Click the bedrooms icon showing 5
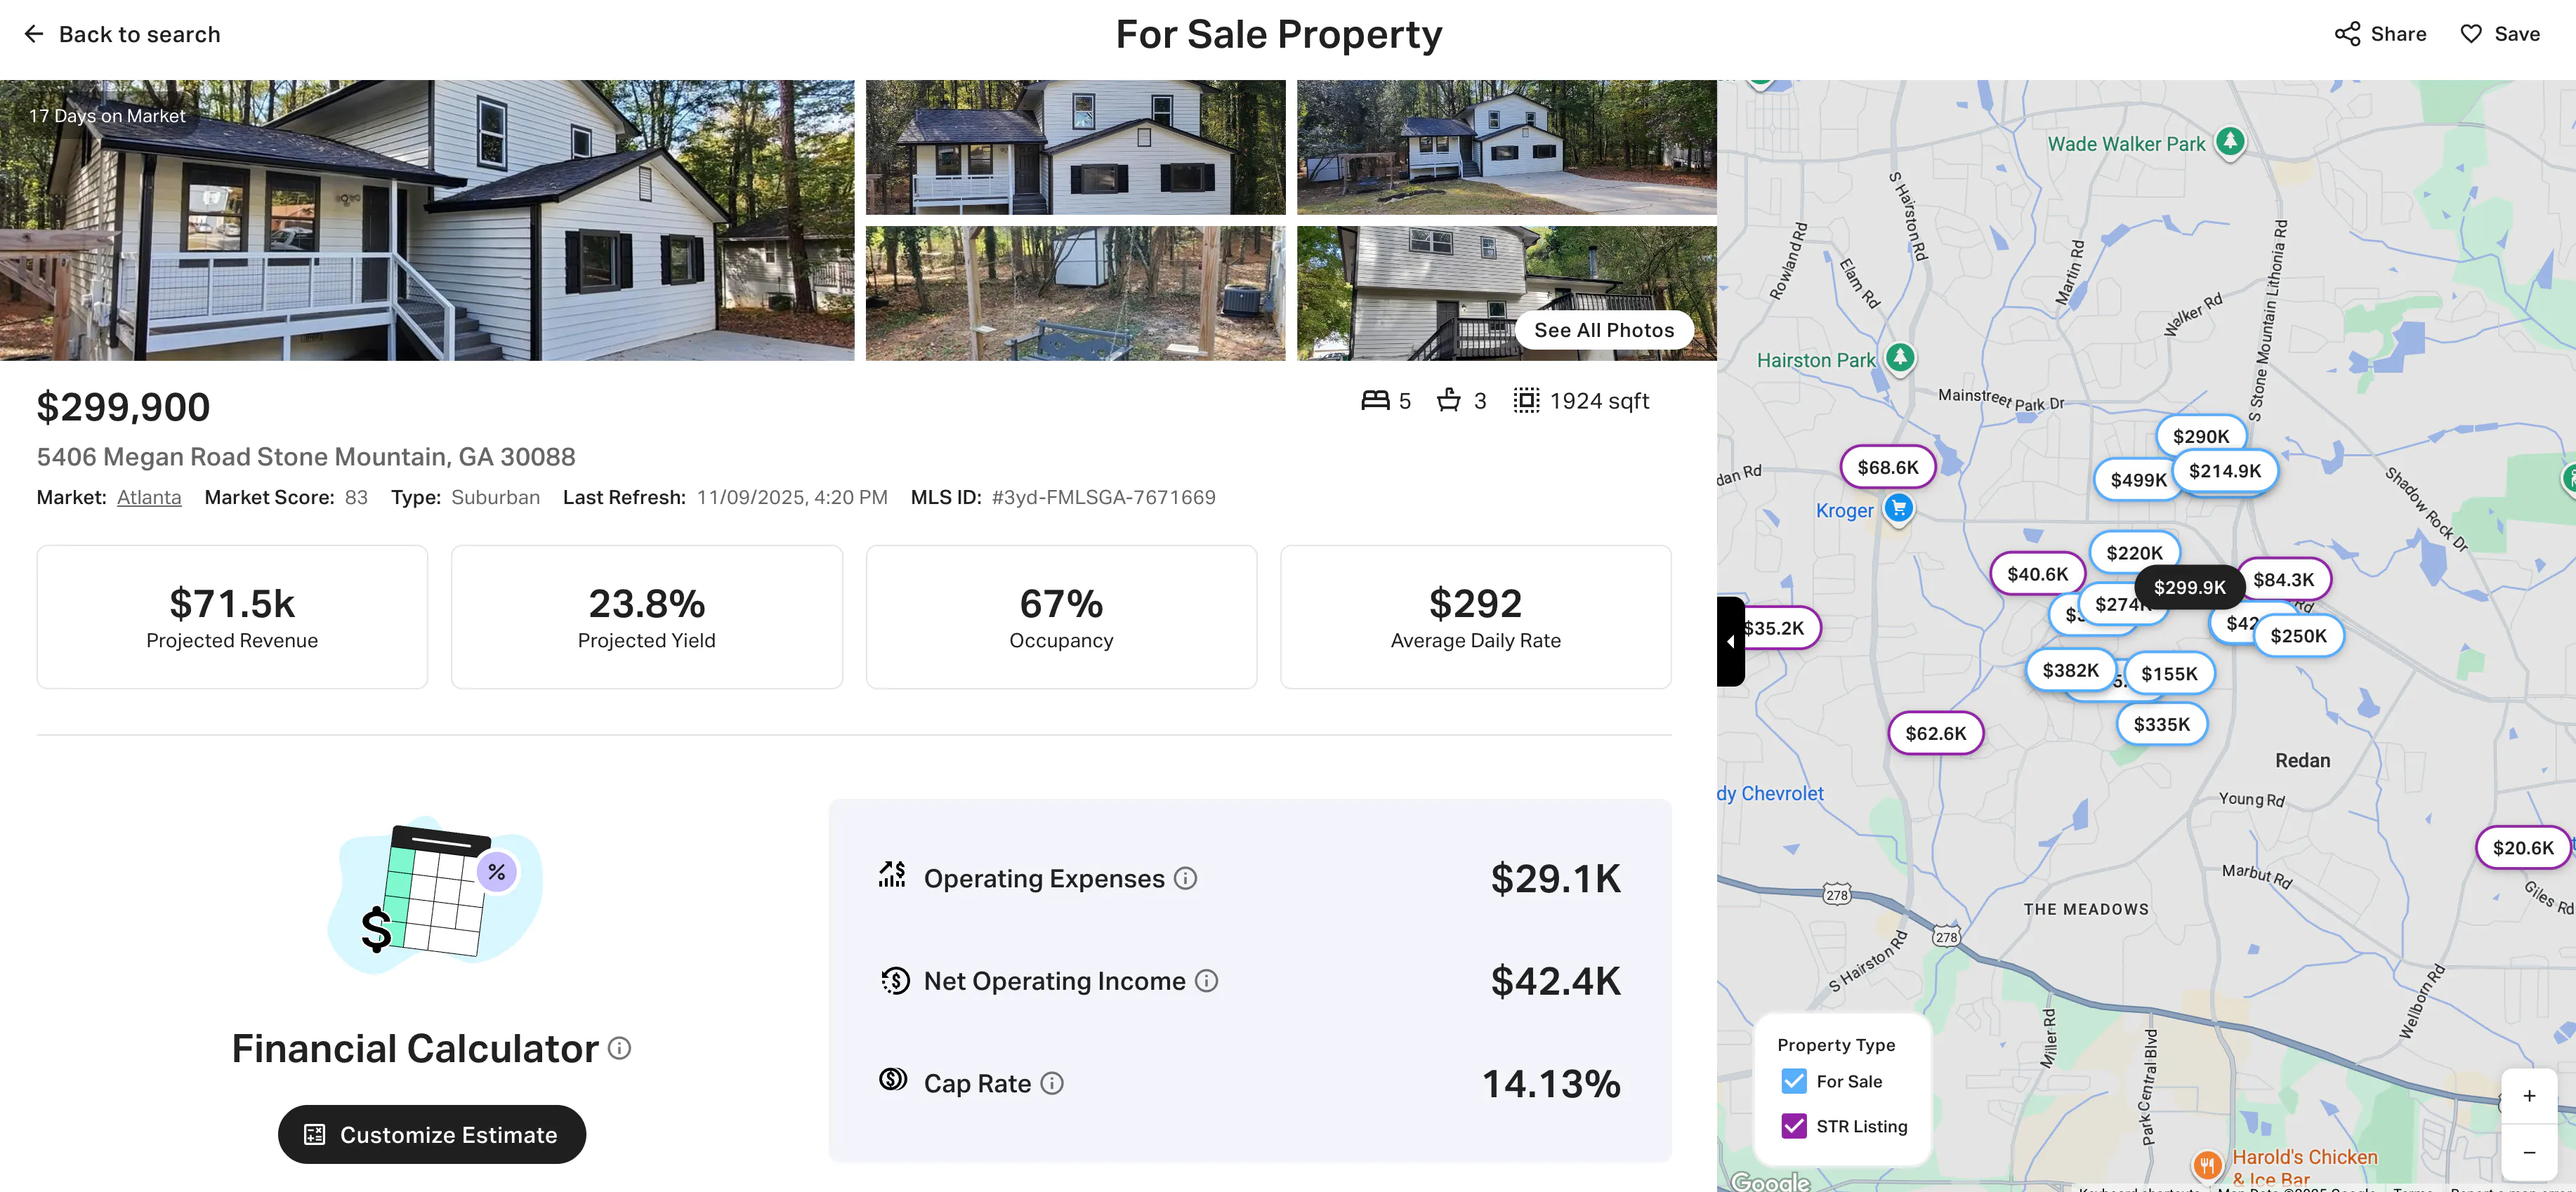The image size is (2576, 1192). 1375,400
